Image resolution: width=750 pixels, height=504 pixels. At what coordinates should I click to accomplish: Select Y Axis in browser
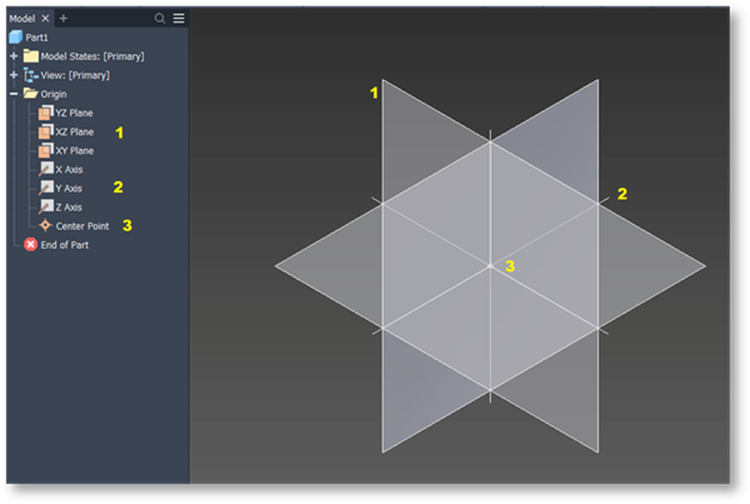68,188
